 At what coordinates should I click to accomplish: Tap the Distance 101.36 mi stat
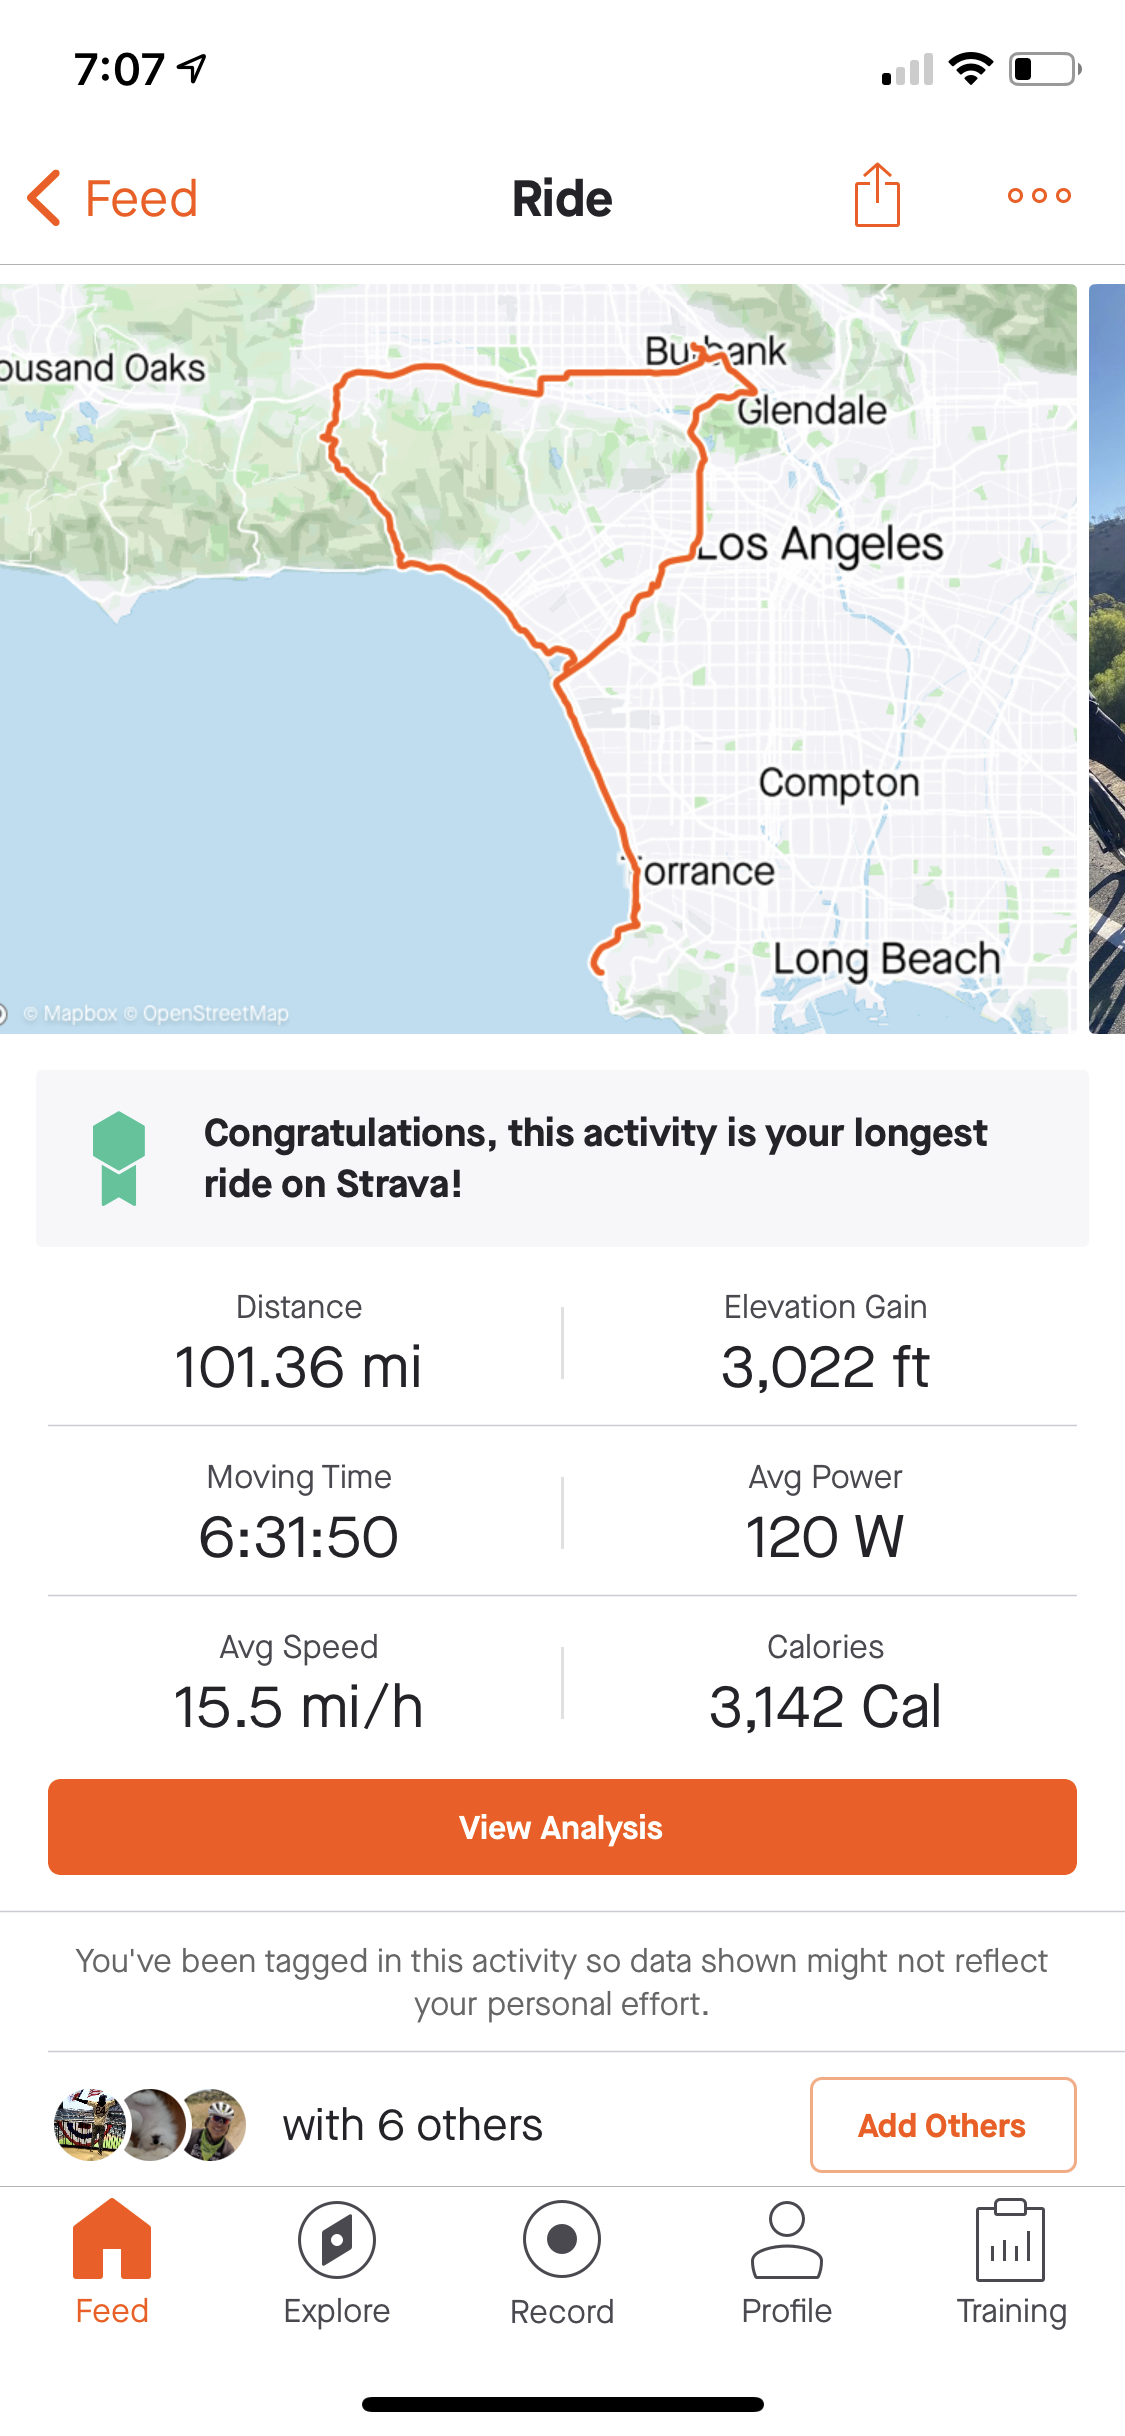(x=298, y=1344)
